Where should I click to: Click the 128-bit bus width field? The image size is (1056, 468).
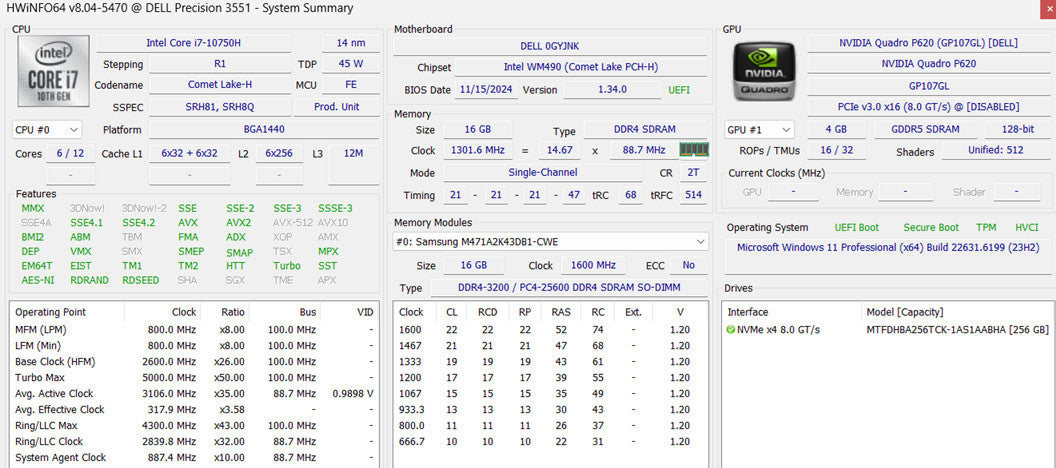pyautogui.click(x=1016, y=129)
